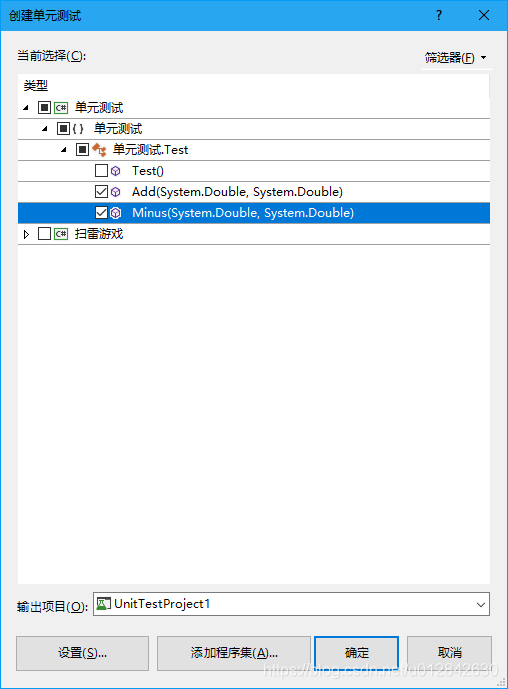Click the test flask icon in output project box
The image size is (508, 689).
[103, 604]
